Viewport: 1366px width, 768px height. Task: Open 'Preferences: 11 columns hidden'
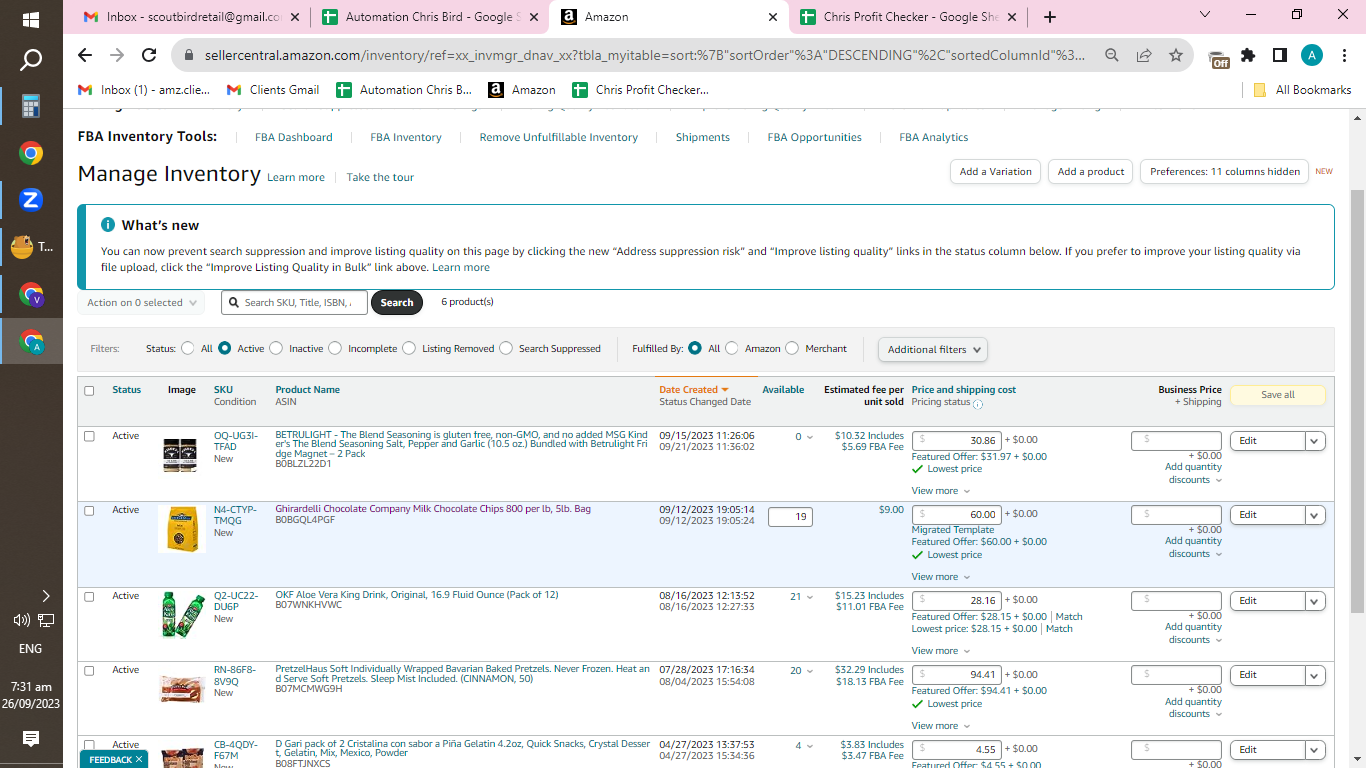click(x=1225, y=172)
